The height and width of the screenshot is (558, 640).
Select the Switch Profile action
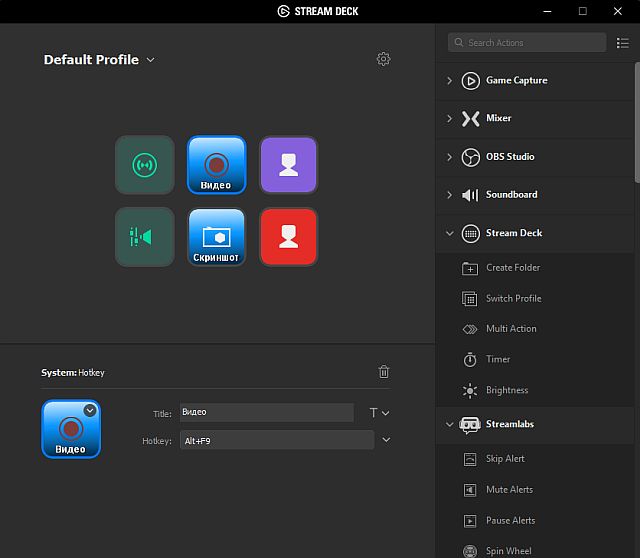tap(513, 298)
